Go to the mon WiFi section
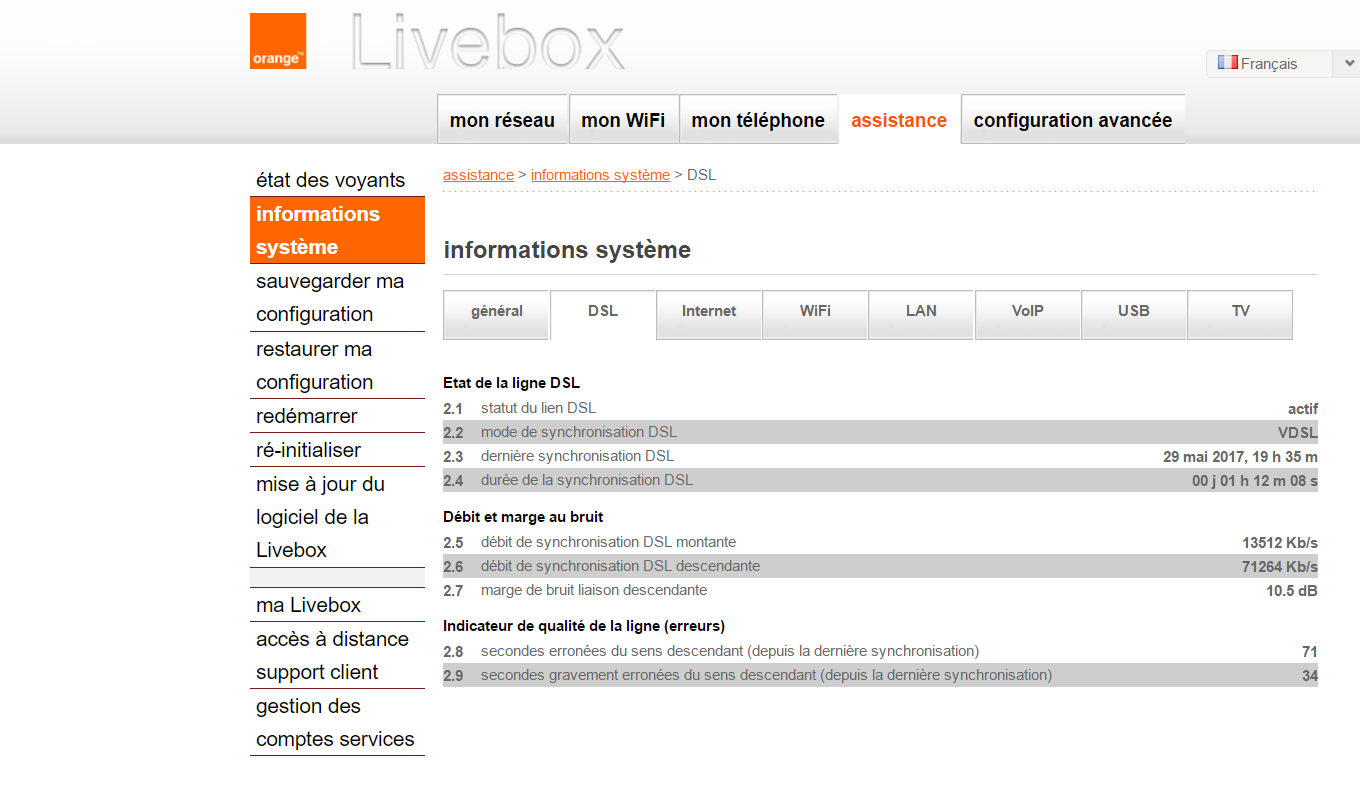Screen dimensions: 1360x794 [x=624, y=120]
